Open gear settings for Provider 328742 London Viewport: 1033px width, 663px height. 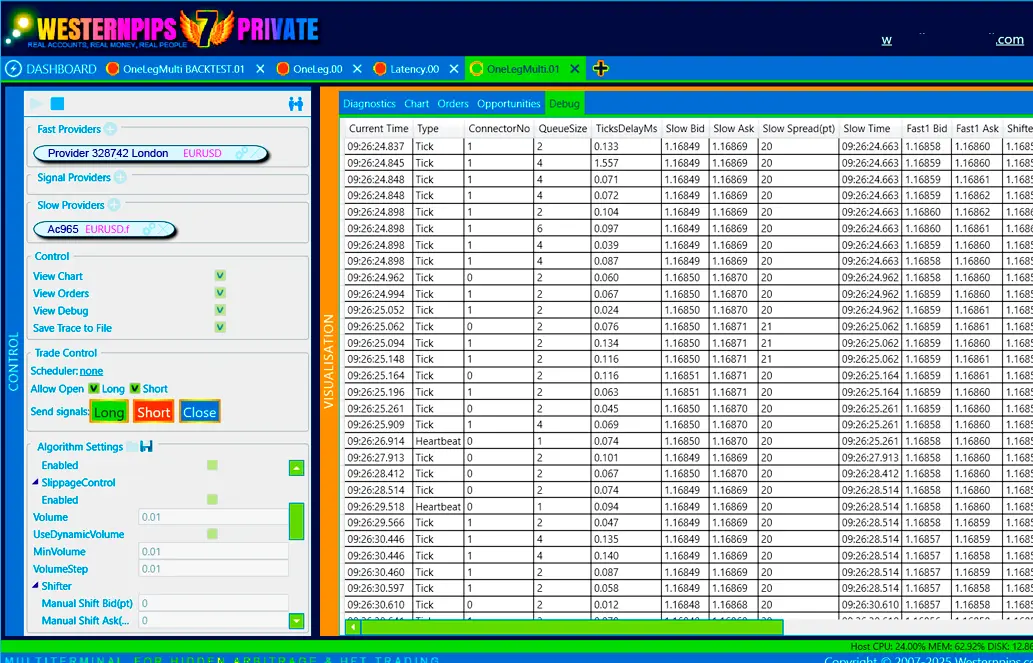pos(241,153)
